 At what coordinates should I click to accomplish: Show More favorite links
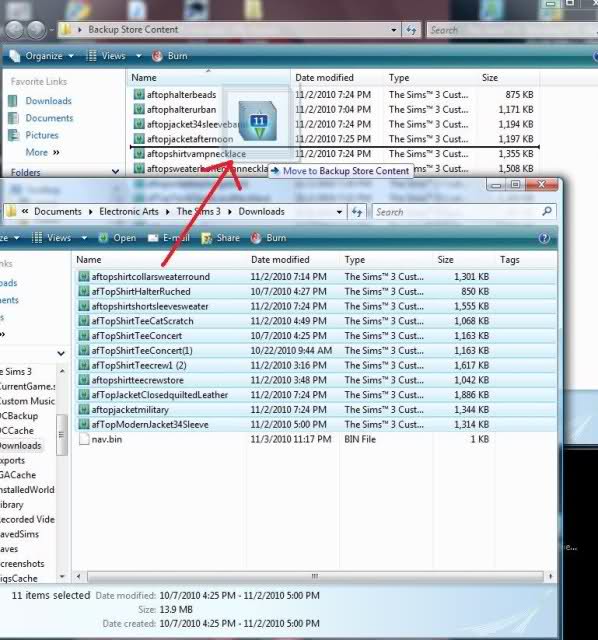pos(42,152)
